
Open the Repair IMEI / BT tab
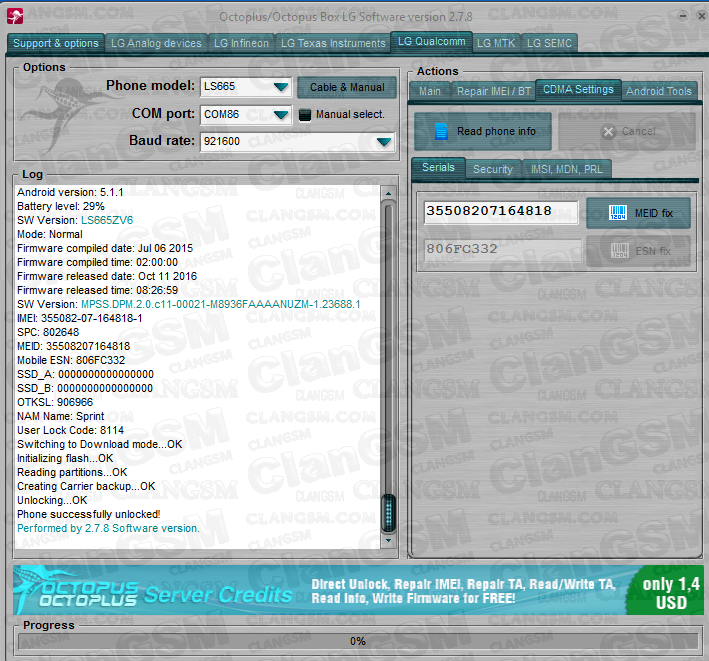coord(493,91)
